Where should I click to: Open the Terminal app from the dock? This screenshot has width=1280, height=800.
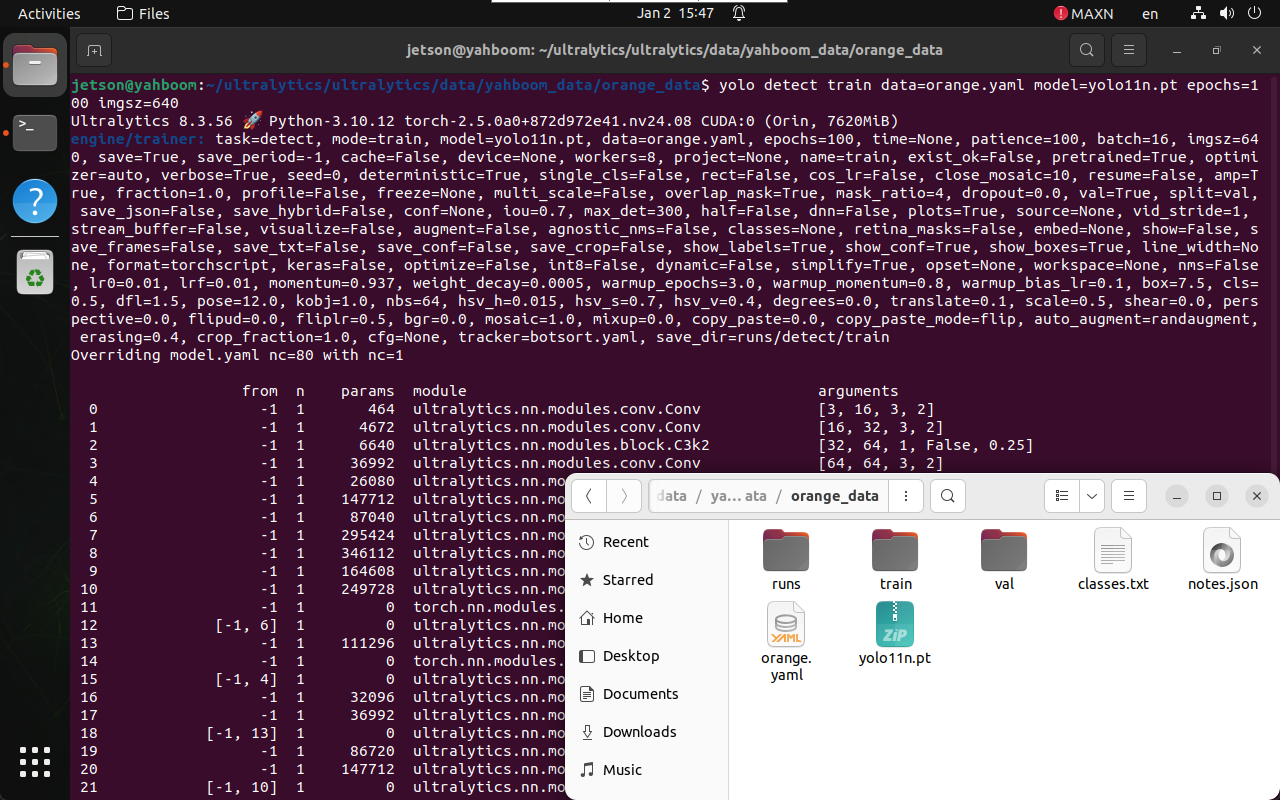tap(34, 133)
